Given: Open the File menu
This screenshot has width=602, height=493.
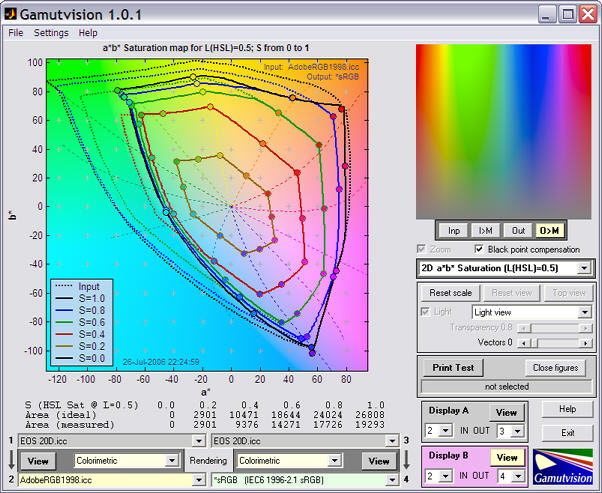Looking at the screenshot, I should pos(16,33).
